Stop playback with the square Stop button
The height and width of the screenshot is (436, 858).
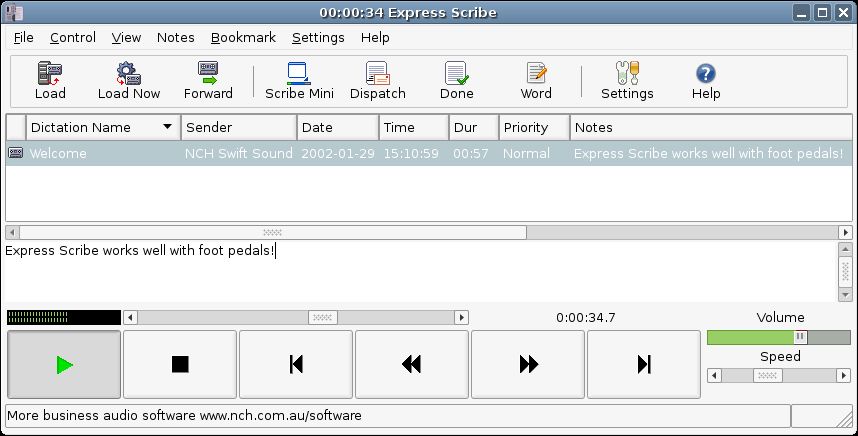[x=180, y=364]
